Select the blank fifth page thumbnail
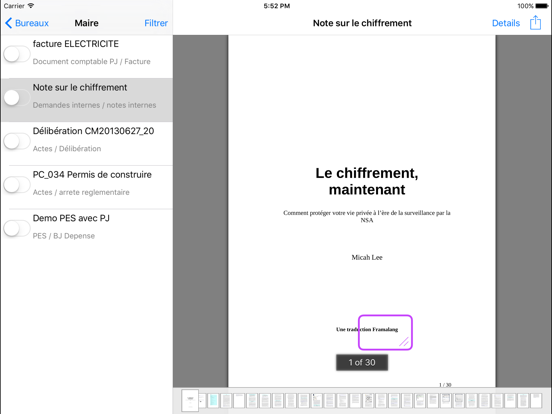 click(239, 401)
